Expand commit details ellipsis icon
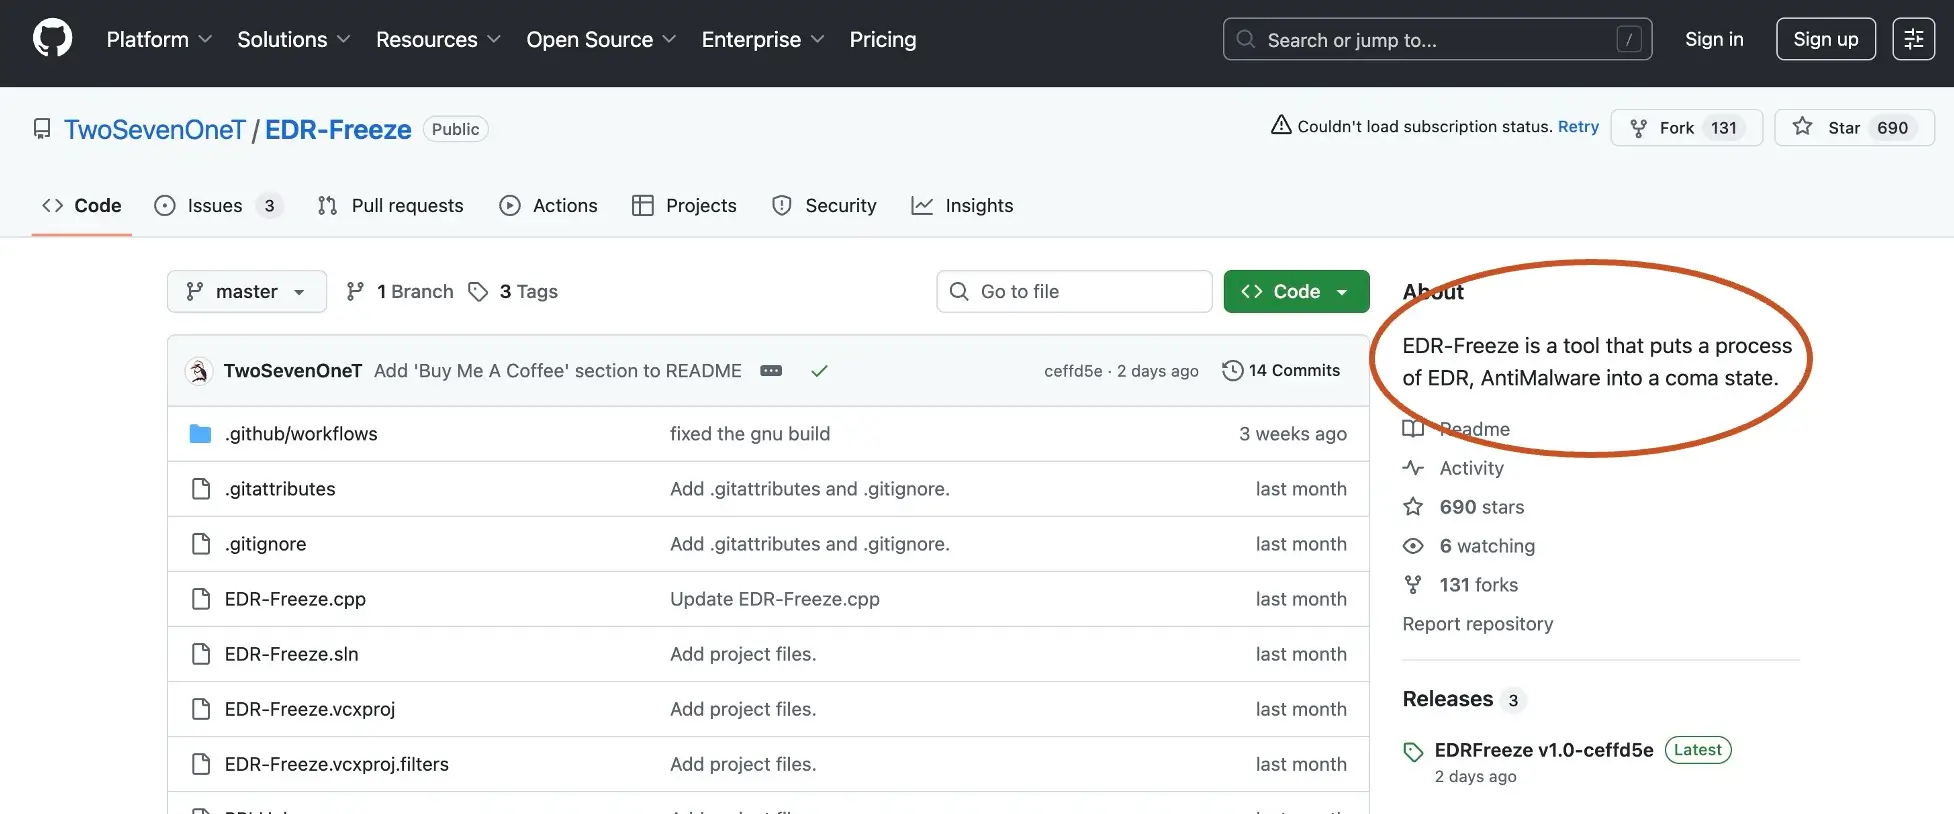Image resolution: width=1954 pixels, height=814 pixels. 771,371
